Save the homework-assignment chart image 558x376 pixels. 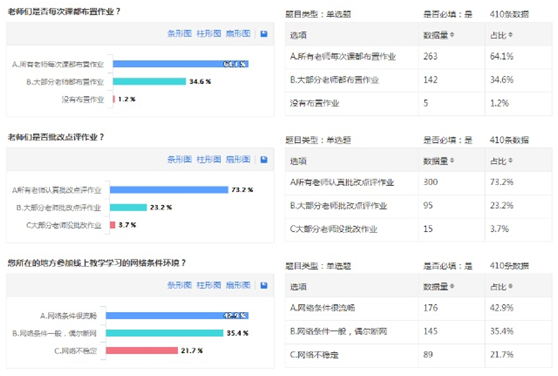coord(264,34)
